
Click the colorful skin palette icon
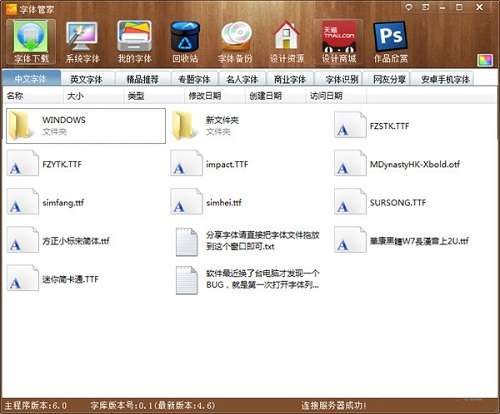(x=485, y=61)
